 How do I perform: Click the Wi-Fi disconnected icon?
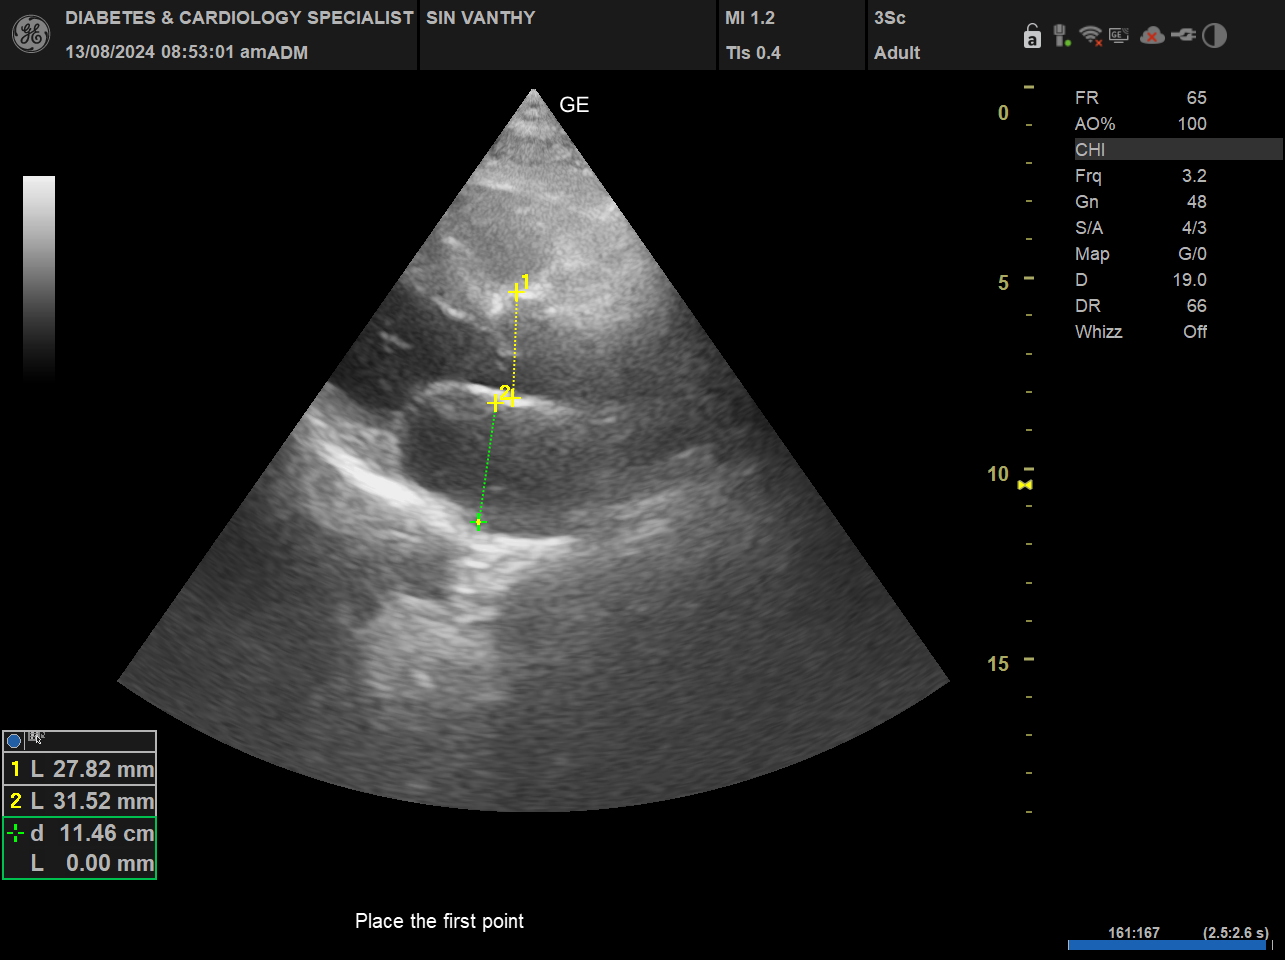pos(1091,36)
